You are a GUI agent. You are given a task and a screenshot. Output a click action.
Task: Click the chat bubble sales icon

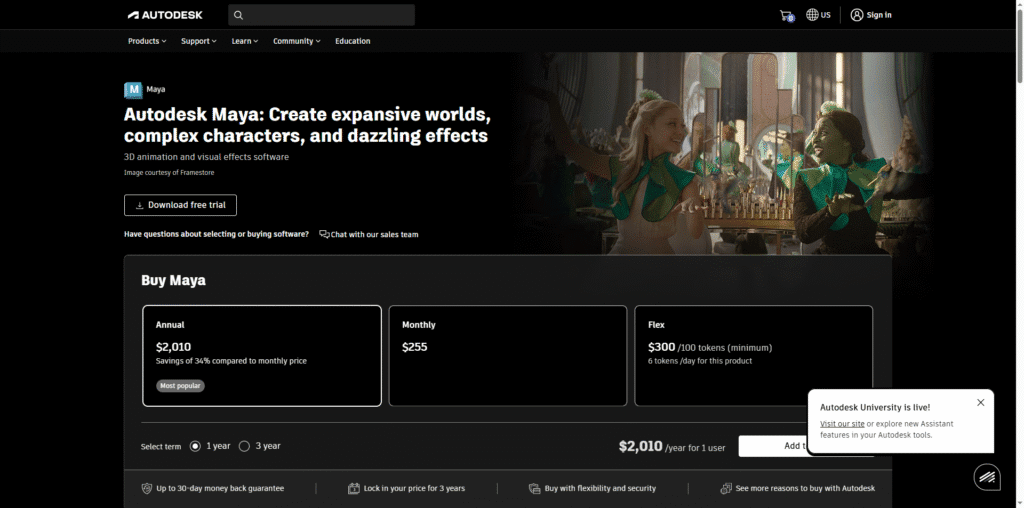coord(324,234)
